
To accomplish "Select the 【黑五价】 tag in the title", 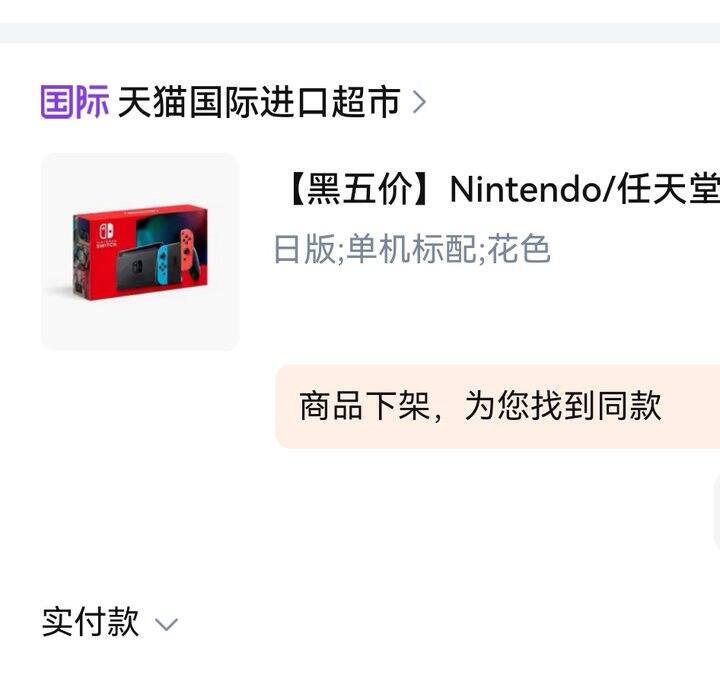I will click(360, 189).
